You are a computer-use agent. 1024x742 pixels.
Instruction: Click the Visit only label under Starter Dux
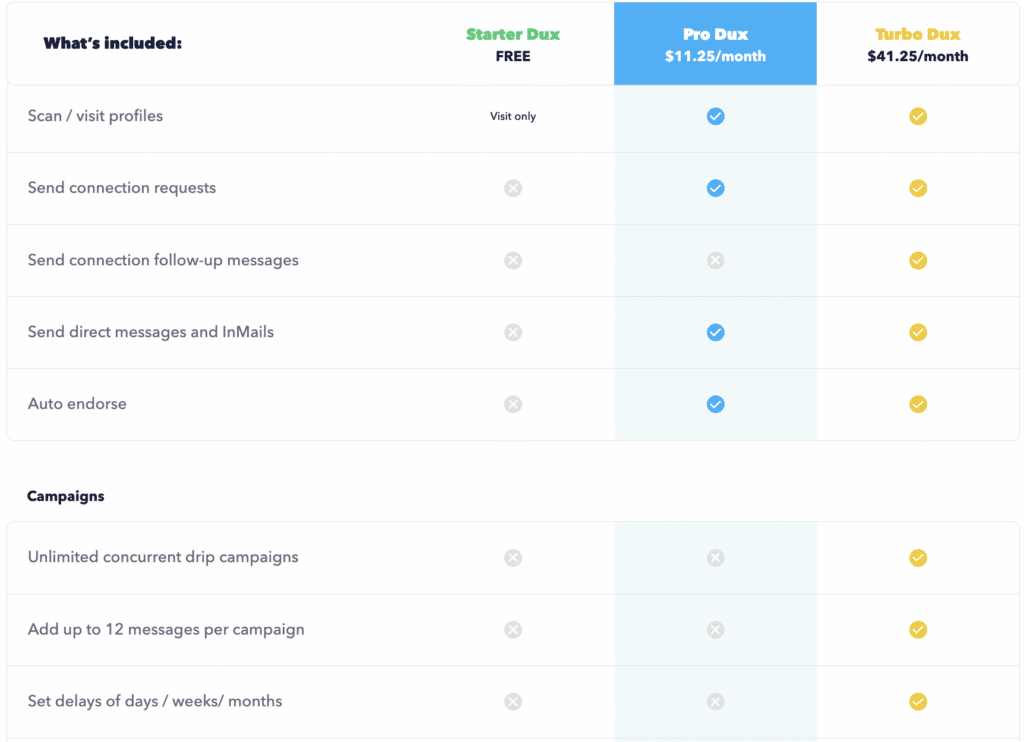click(x=513, y=116)
